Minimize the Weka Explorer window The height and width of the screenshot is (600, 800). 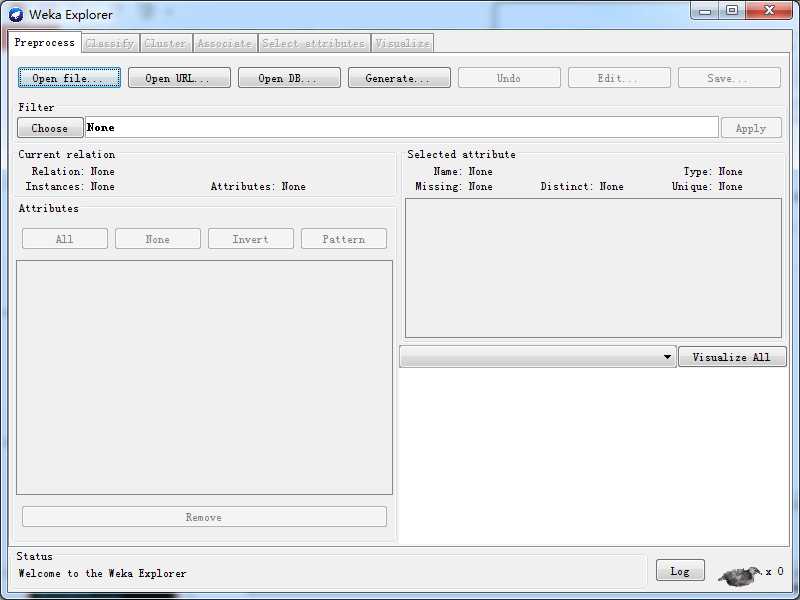click(705, 11)
